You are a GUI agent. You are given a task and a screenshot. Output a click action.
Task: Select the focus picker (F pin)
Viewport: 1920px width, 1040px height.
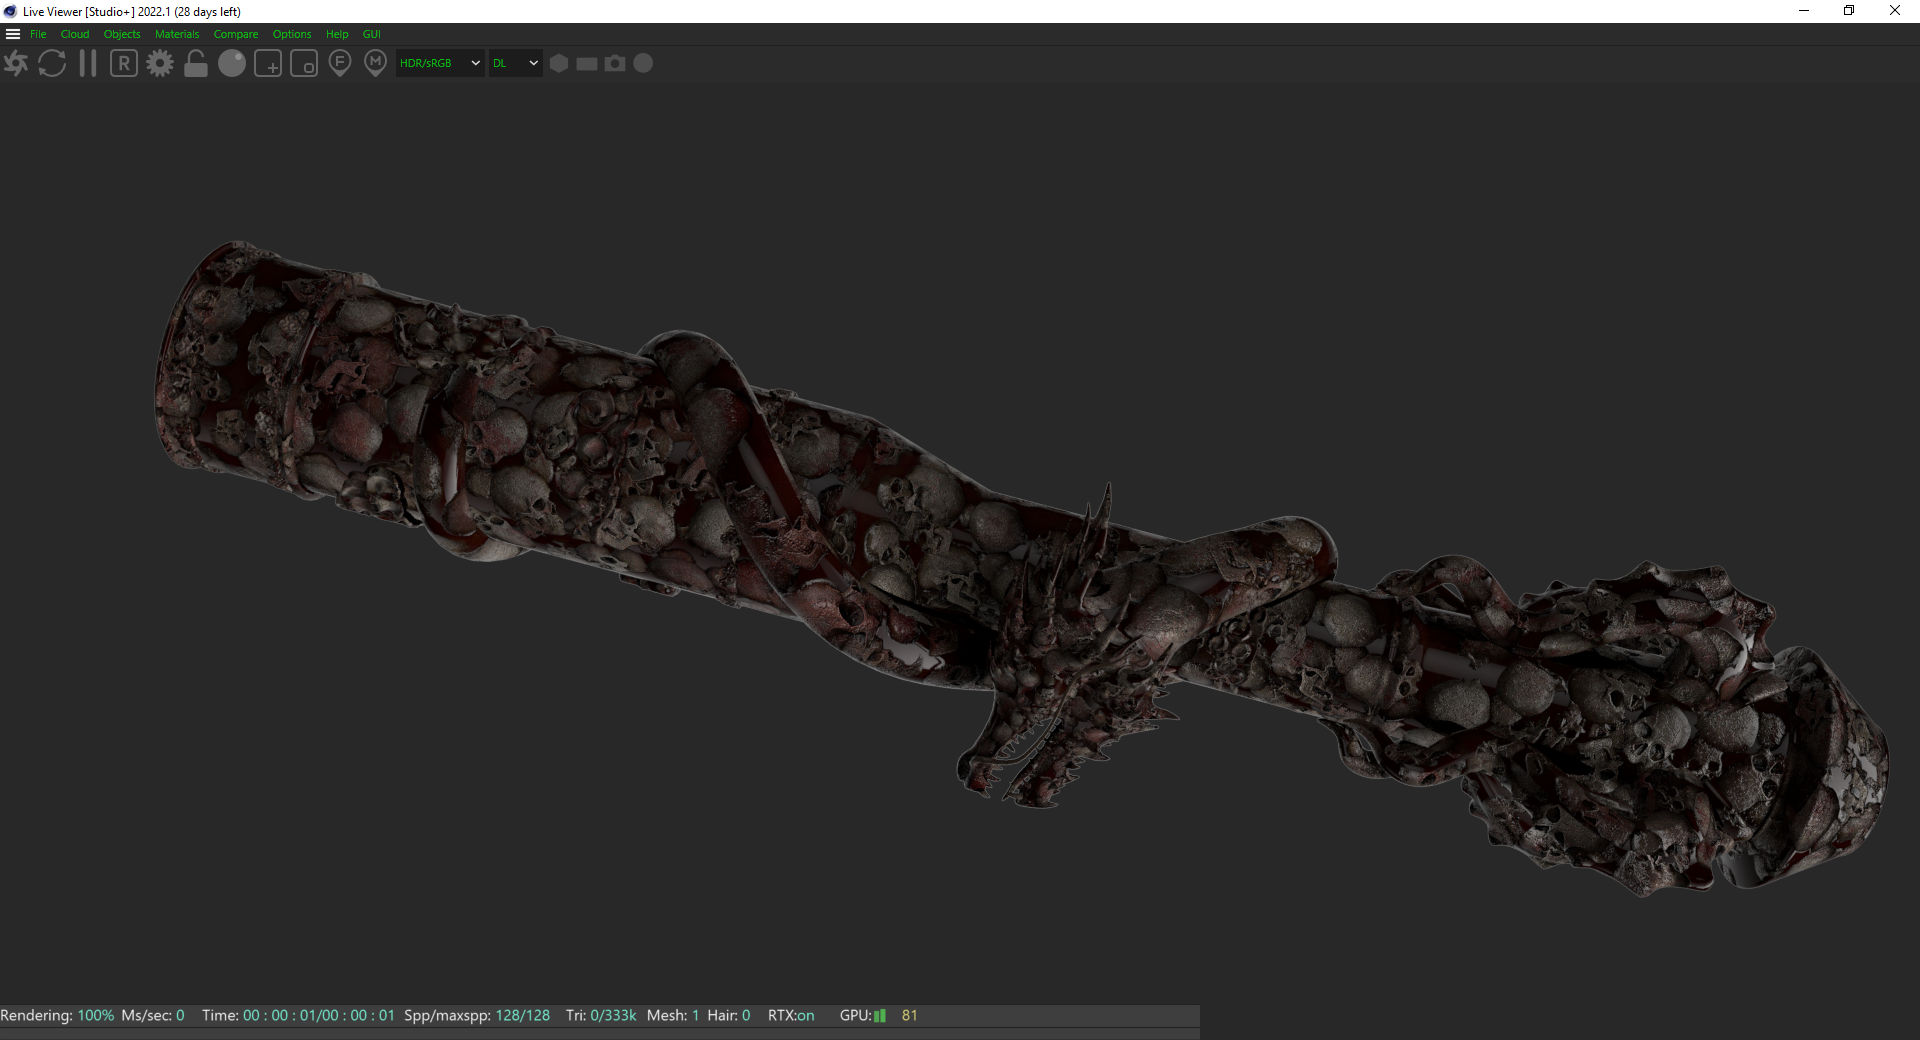point(340,64)
